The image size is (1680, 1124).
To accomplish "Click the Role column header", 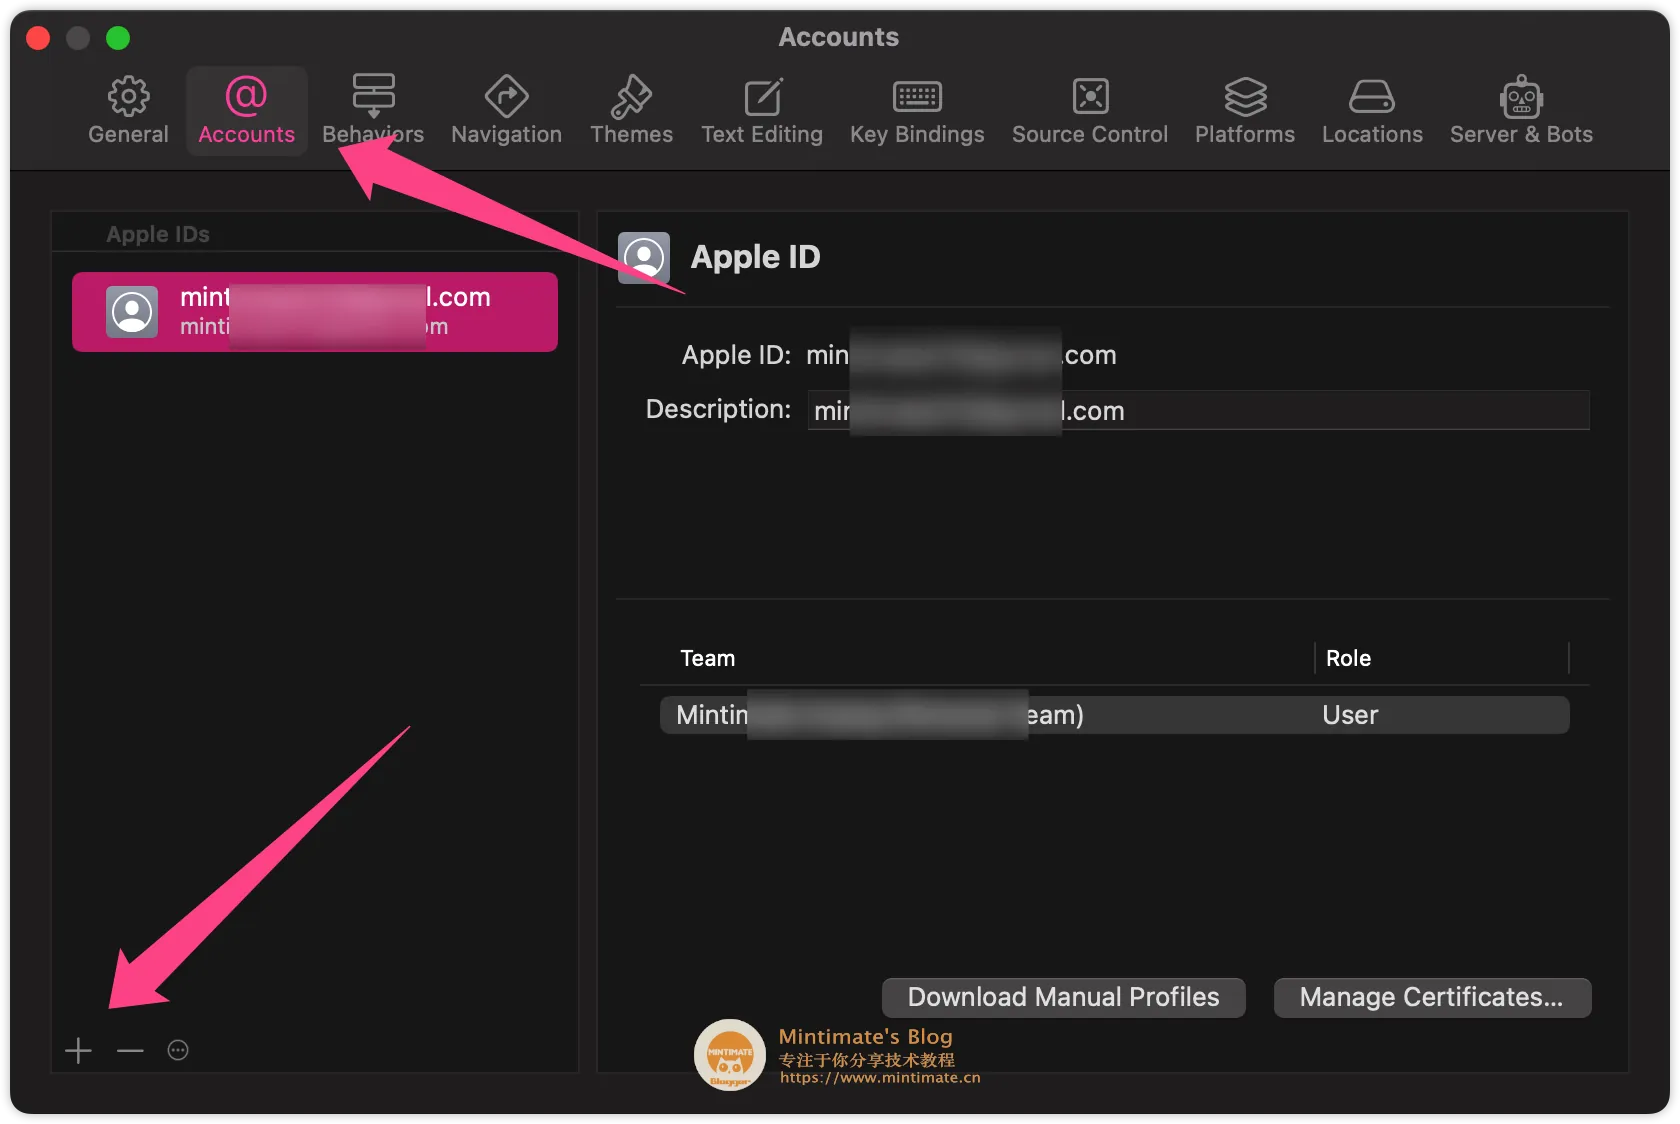I will click(x=1348, y=658).
